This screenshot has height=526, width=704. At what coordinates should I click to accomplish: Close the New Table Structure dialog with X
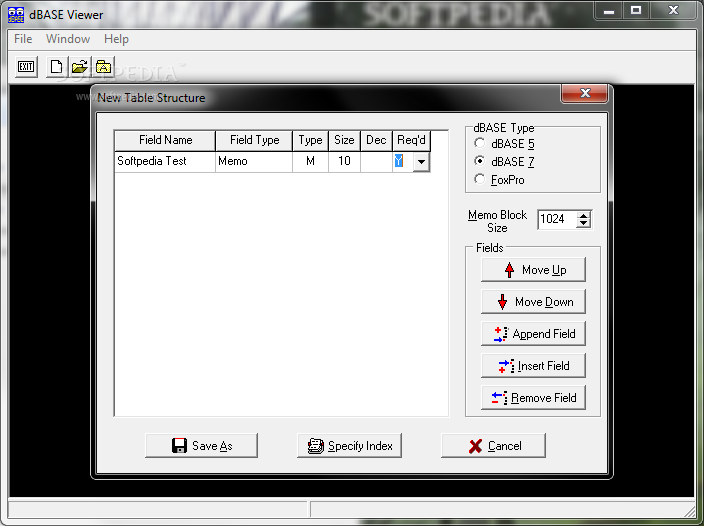585,93
